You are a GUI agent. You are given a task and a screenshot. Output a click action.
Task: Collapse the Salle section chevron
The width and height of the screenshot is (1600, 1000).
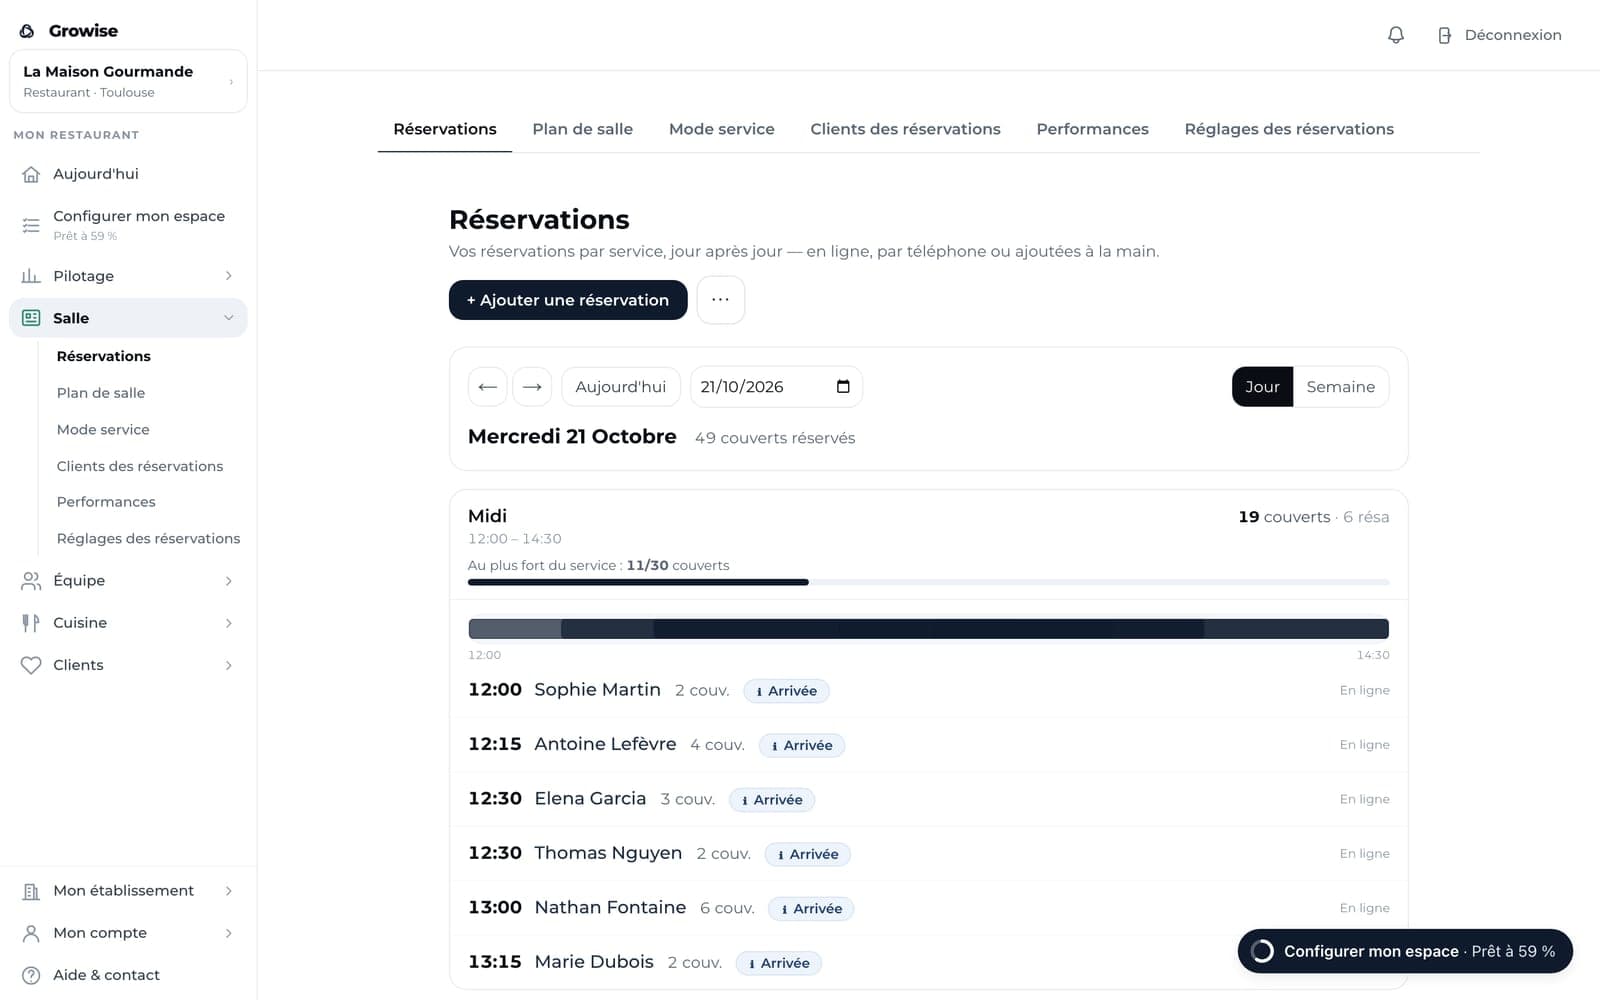coord(228,318)
